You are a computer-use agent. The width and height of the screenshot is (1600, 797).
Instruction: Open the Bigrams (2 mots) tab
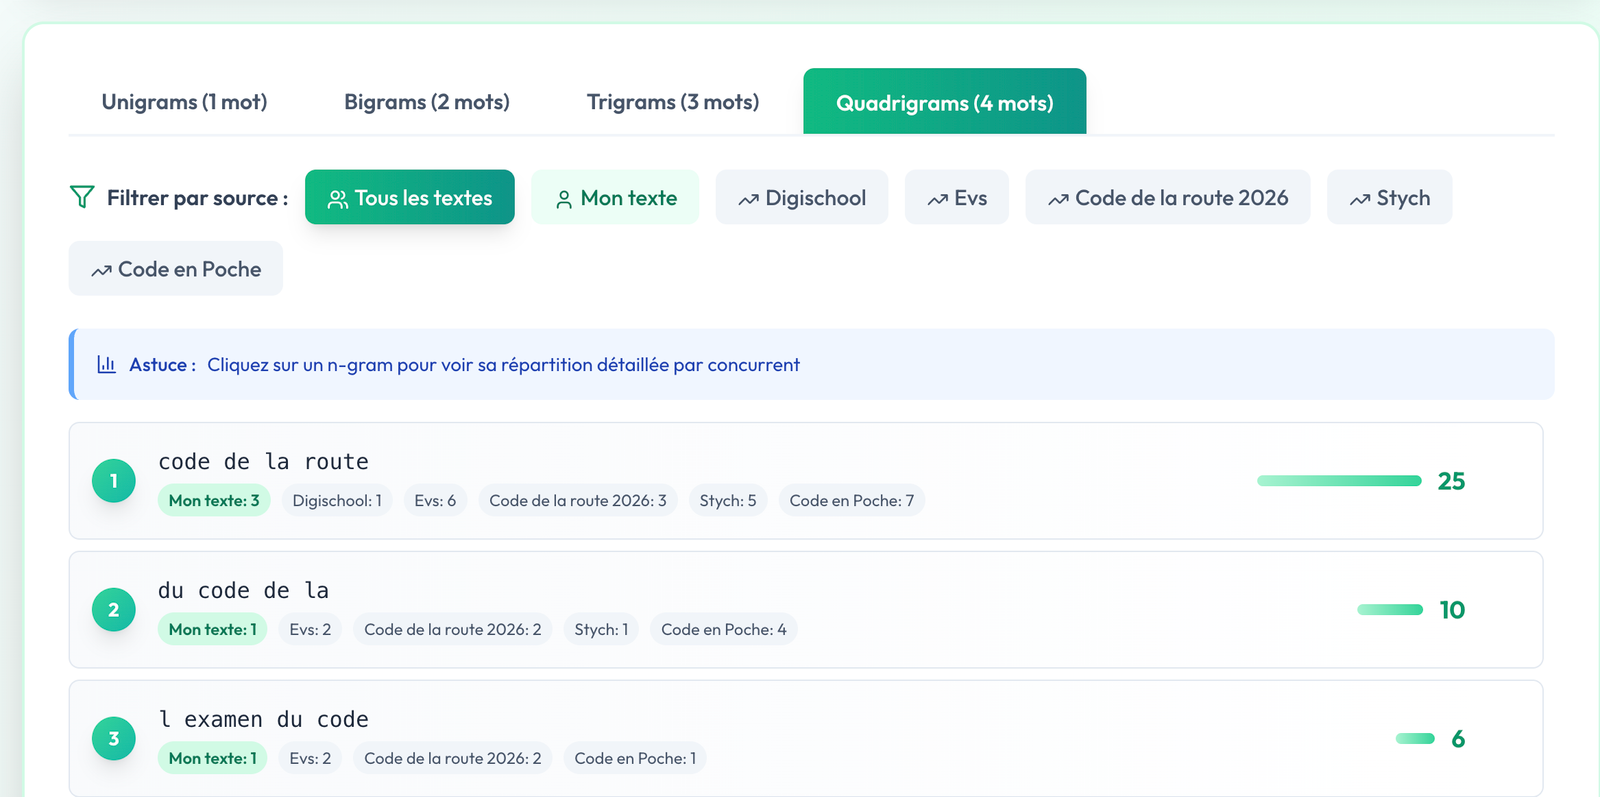click(427, 102)
